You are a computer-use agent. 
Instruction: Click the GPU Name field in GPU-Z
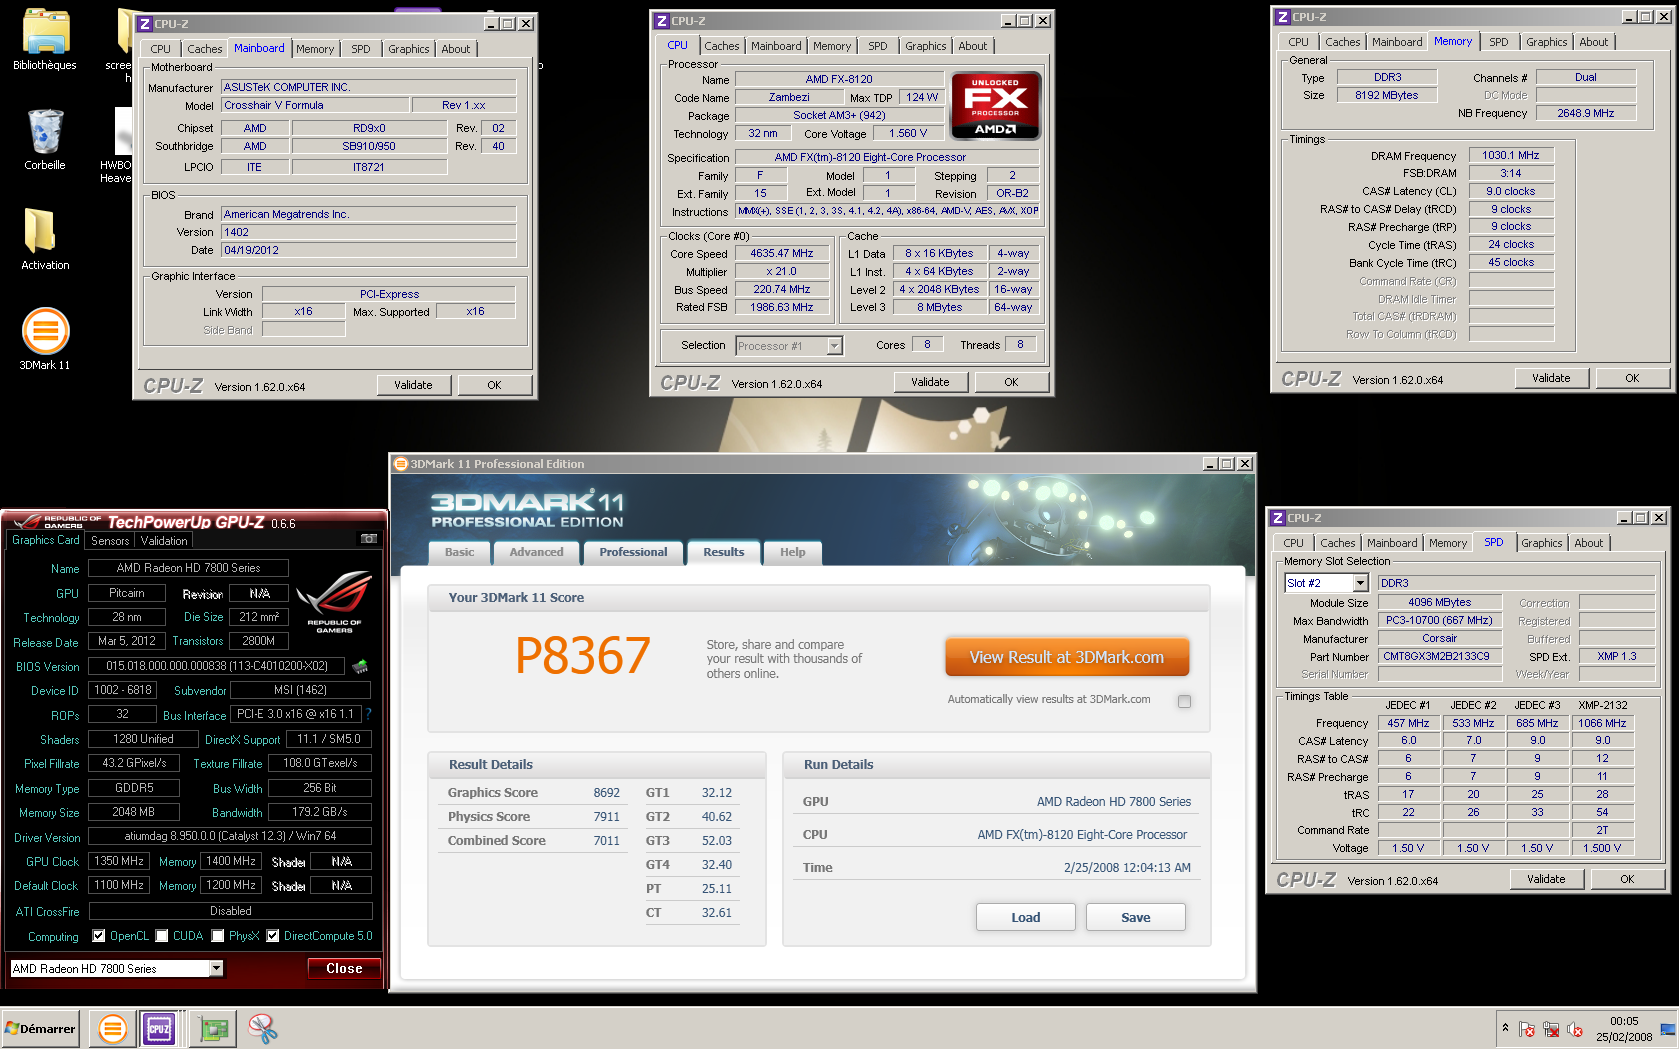click(188, 568)
